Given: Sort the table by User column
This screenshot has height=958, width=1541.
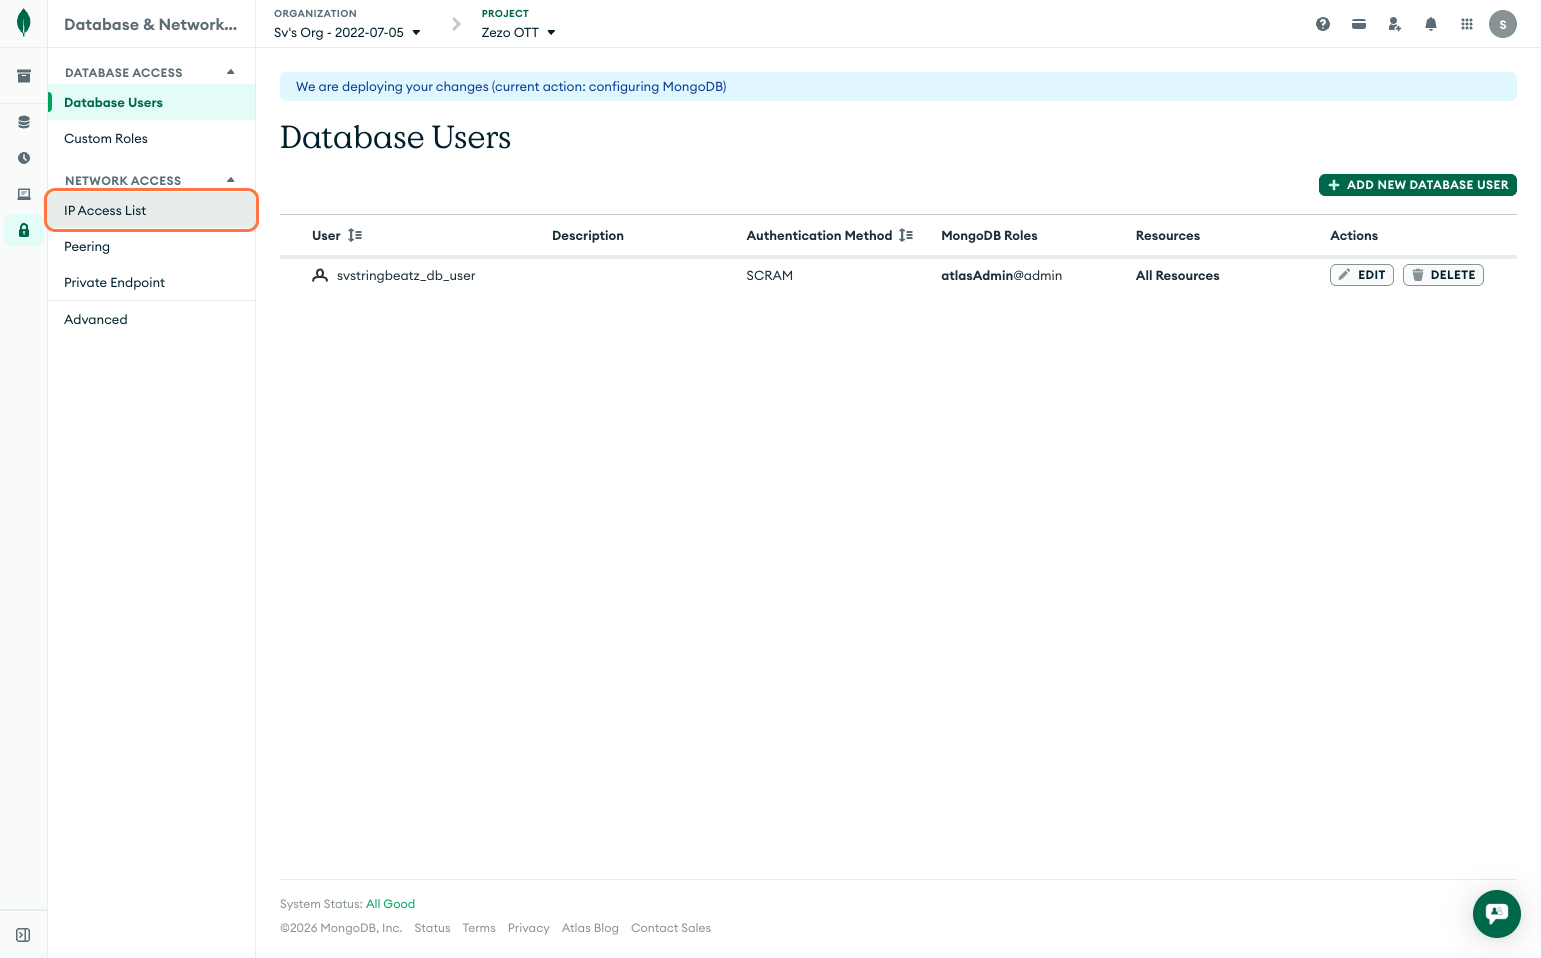Looking at the screenshot, I should pos(355,235).
